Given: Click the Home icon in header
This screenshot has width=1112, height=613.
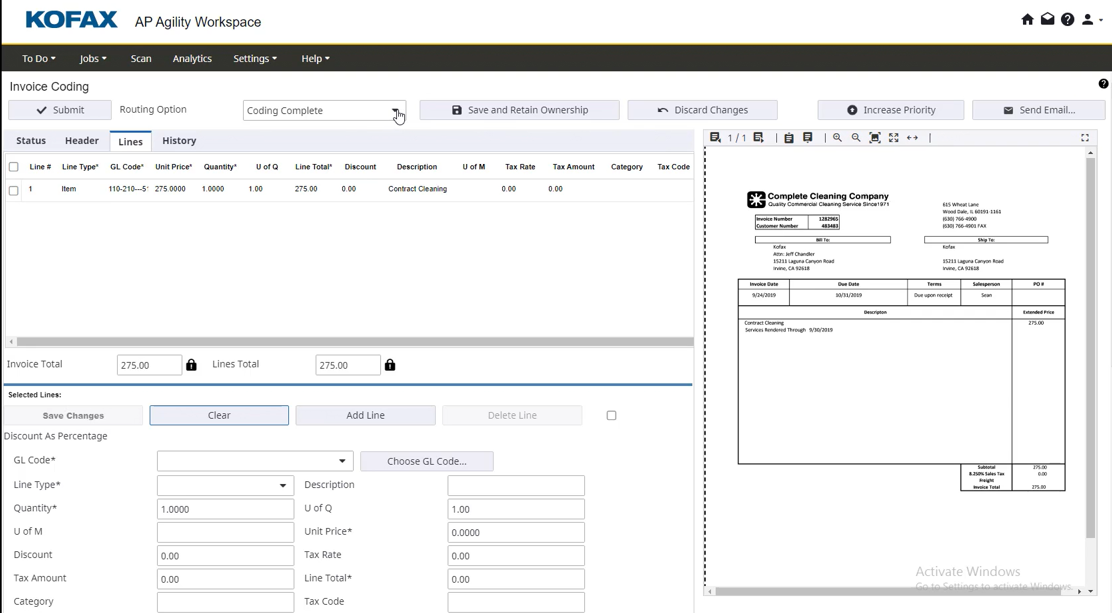Looking at the screenshot, I should coord(1027,20).
